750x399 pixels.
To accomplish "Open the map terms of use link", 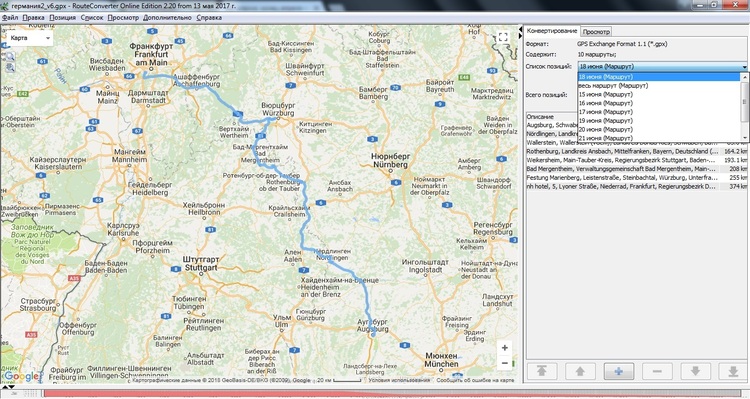I will point(399,380).
